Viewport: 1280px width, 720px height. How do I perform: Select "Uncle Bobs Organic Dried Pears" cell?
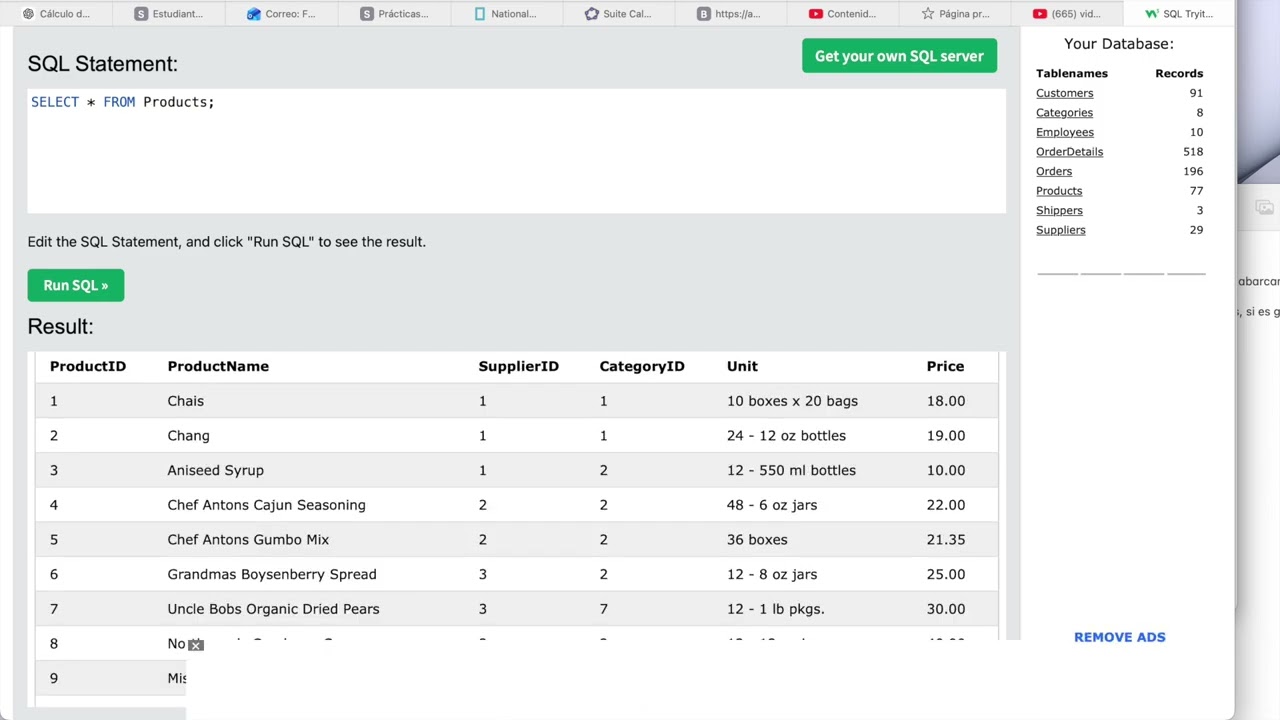tap(273, 609)
